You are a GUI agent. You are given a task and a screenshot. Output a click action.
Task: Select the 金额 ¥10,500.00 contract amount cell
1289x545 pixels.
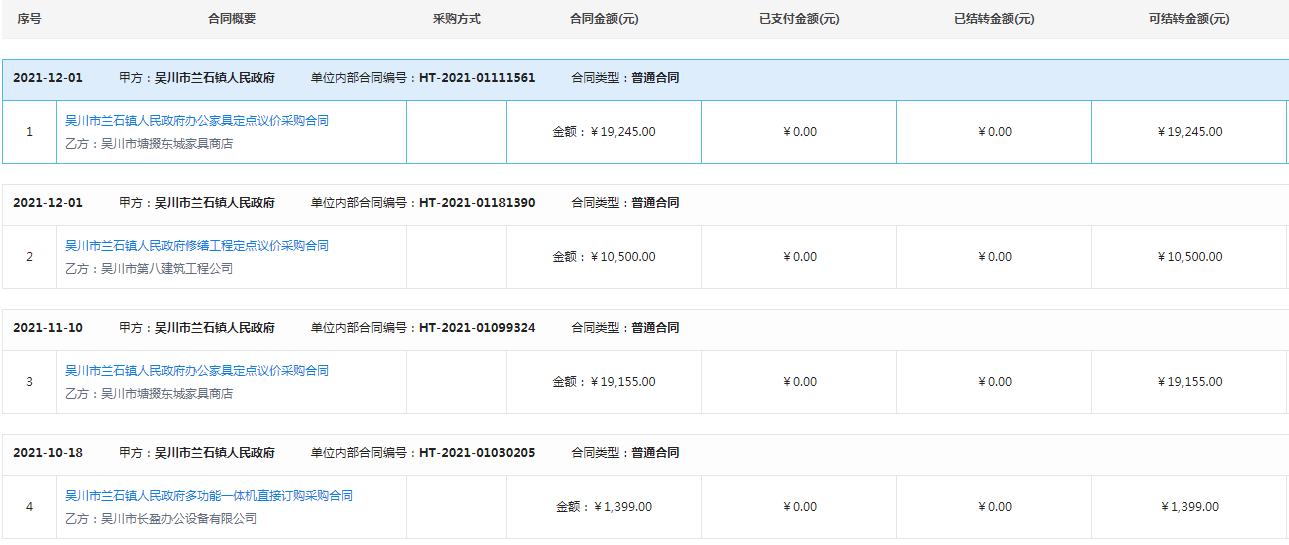coord(604,257)
